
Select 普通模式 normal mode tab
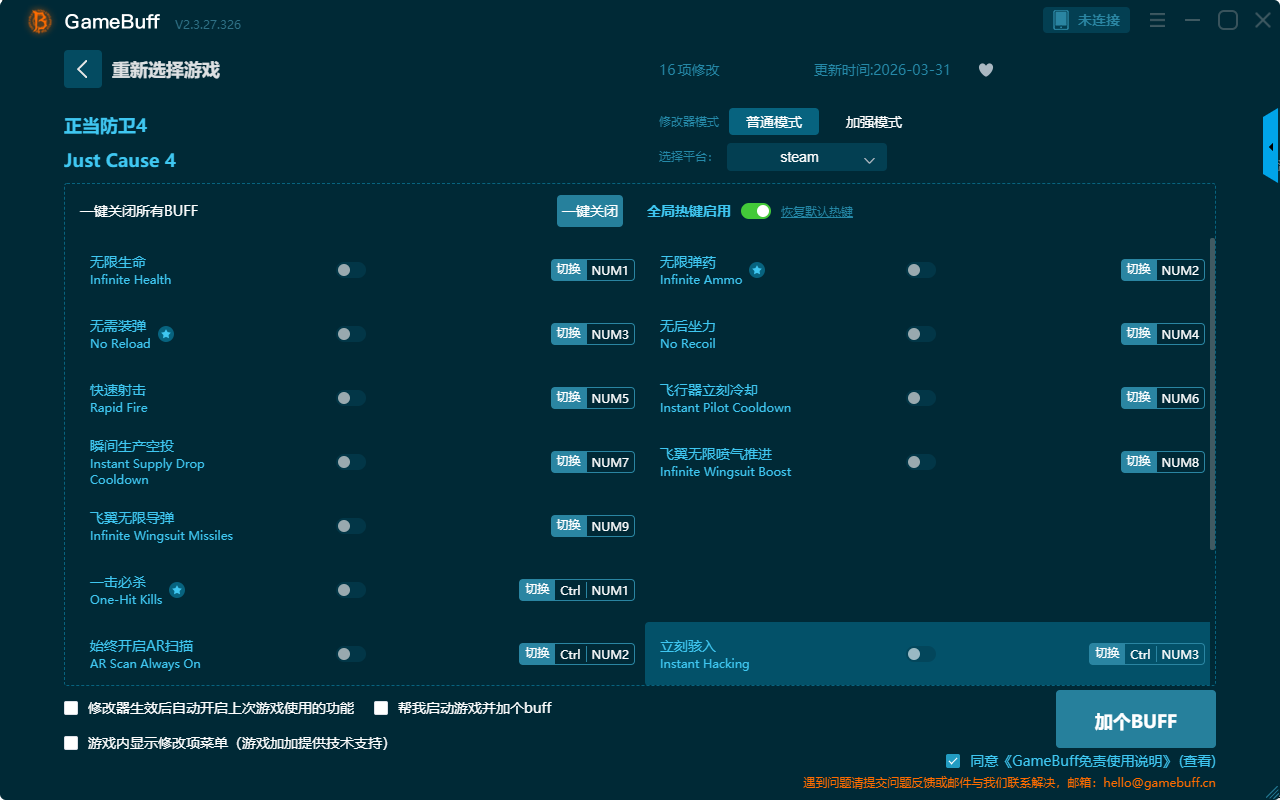[x=773, y=122]
